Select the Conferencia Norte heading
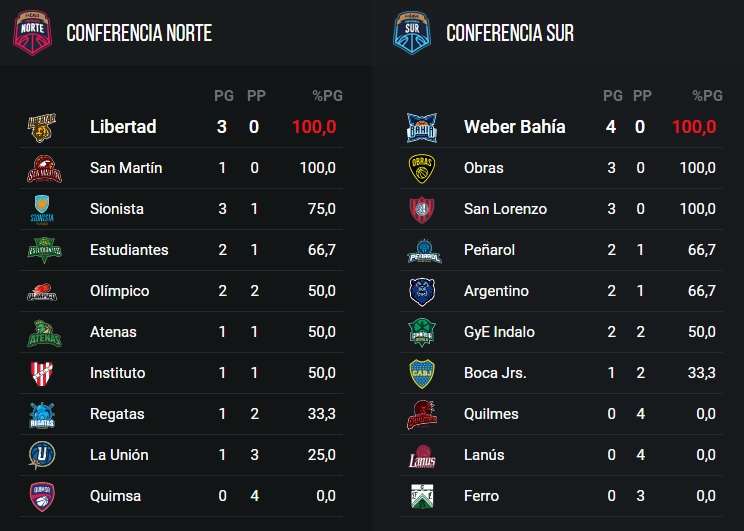Screen dimensions: 744x531 (139, 33)
